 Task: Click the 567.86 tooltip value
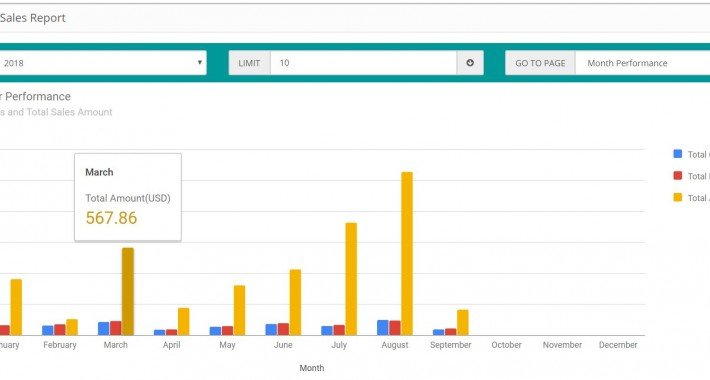coord(111,218)
